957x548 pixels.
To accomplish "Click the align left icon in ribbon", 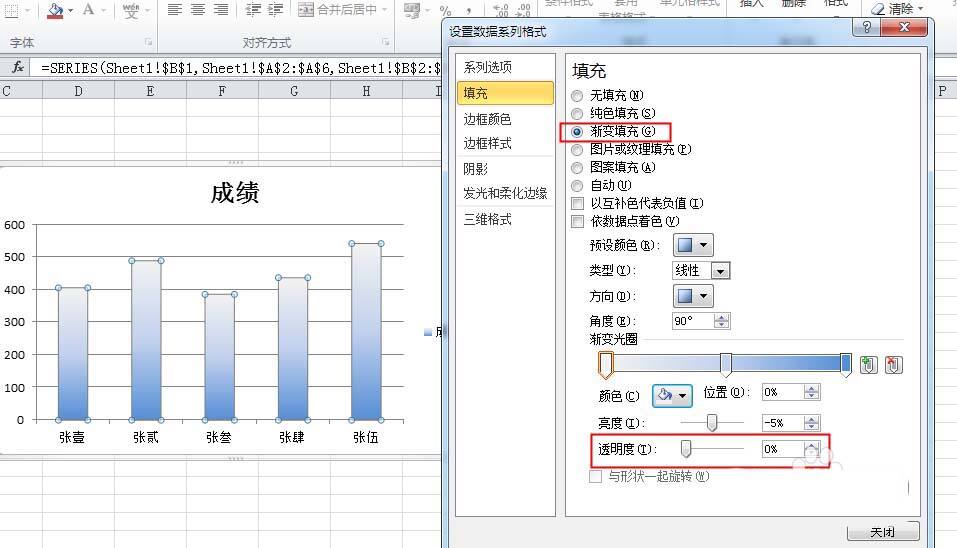I will coord(175,10).
